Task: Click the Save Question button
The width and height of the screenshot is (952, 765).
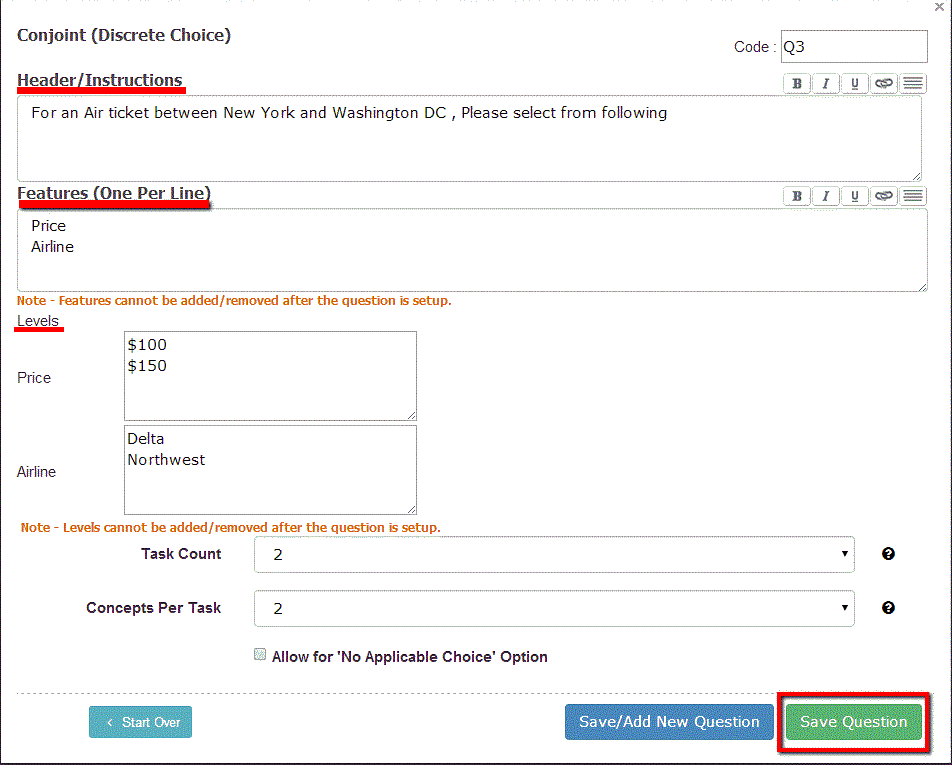Action: (853, 722)
